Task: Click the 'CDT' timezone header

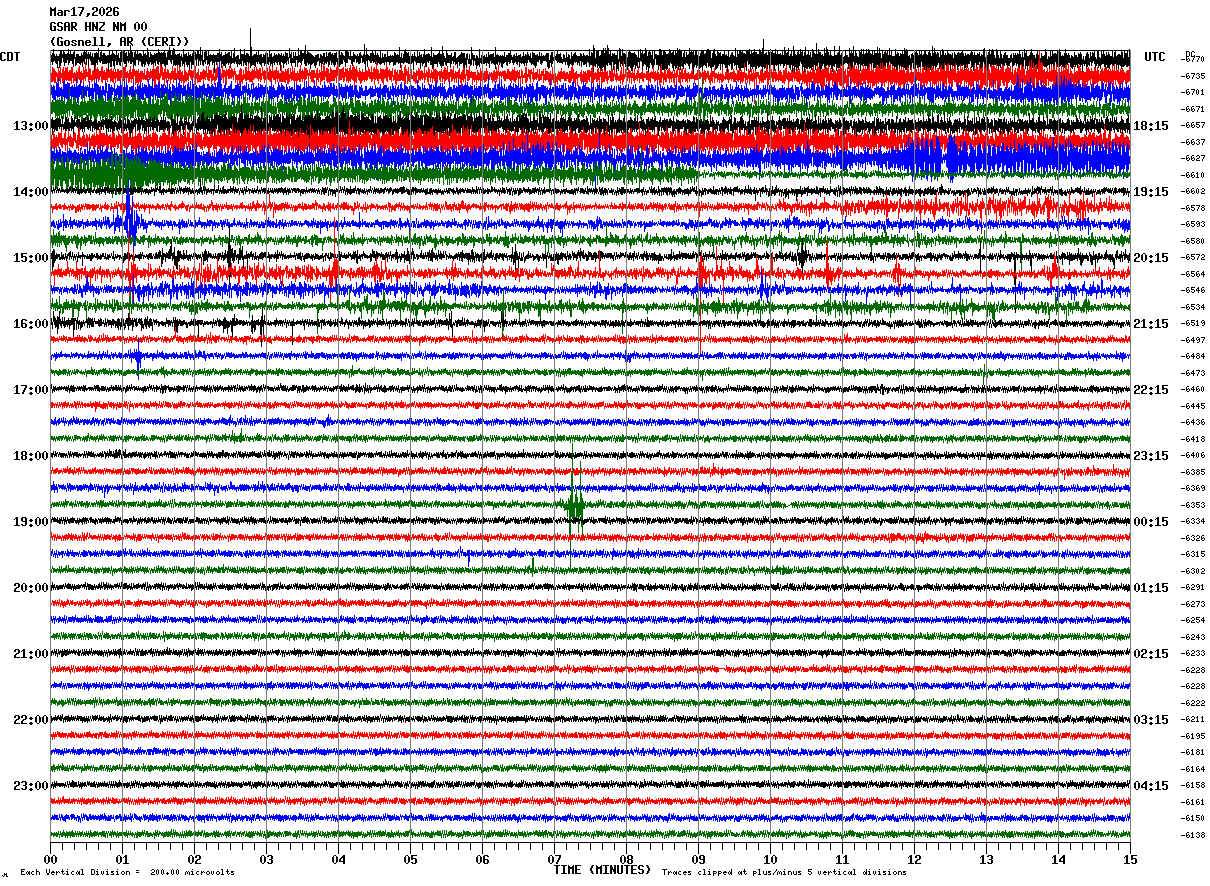Action: coord(11,57)
